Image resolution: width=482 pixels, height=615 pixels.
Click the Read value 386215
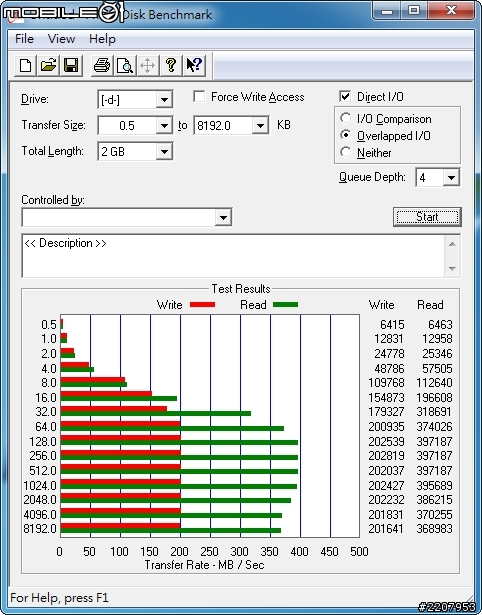tap(435, 500)
